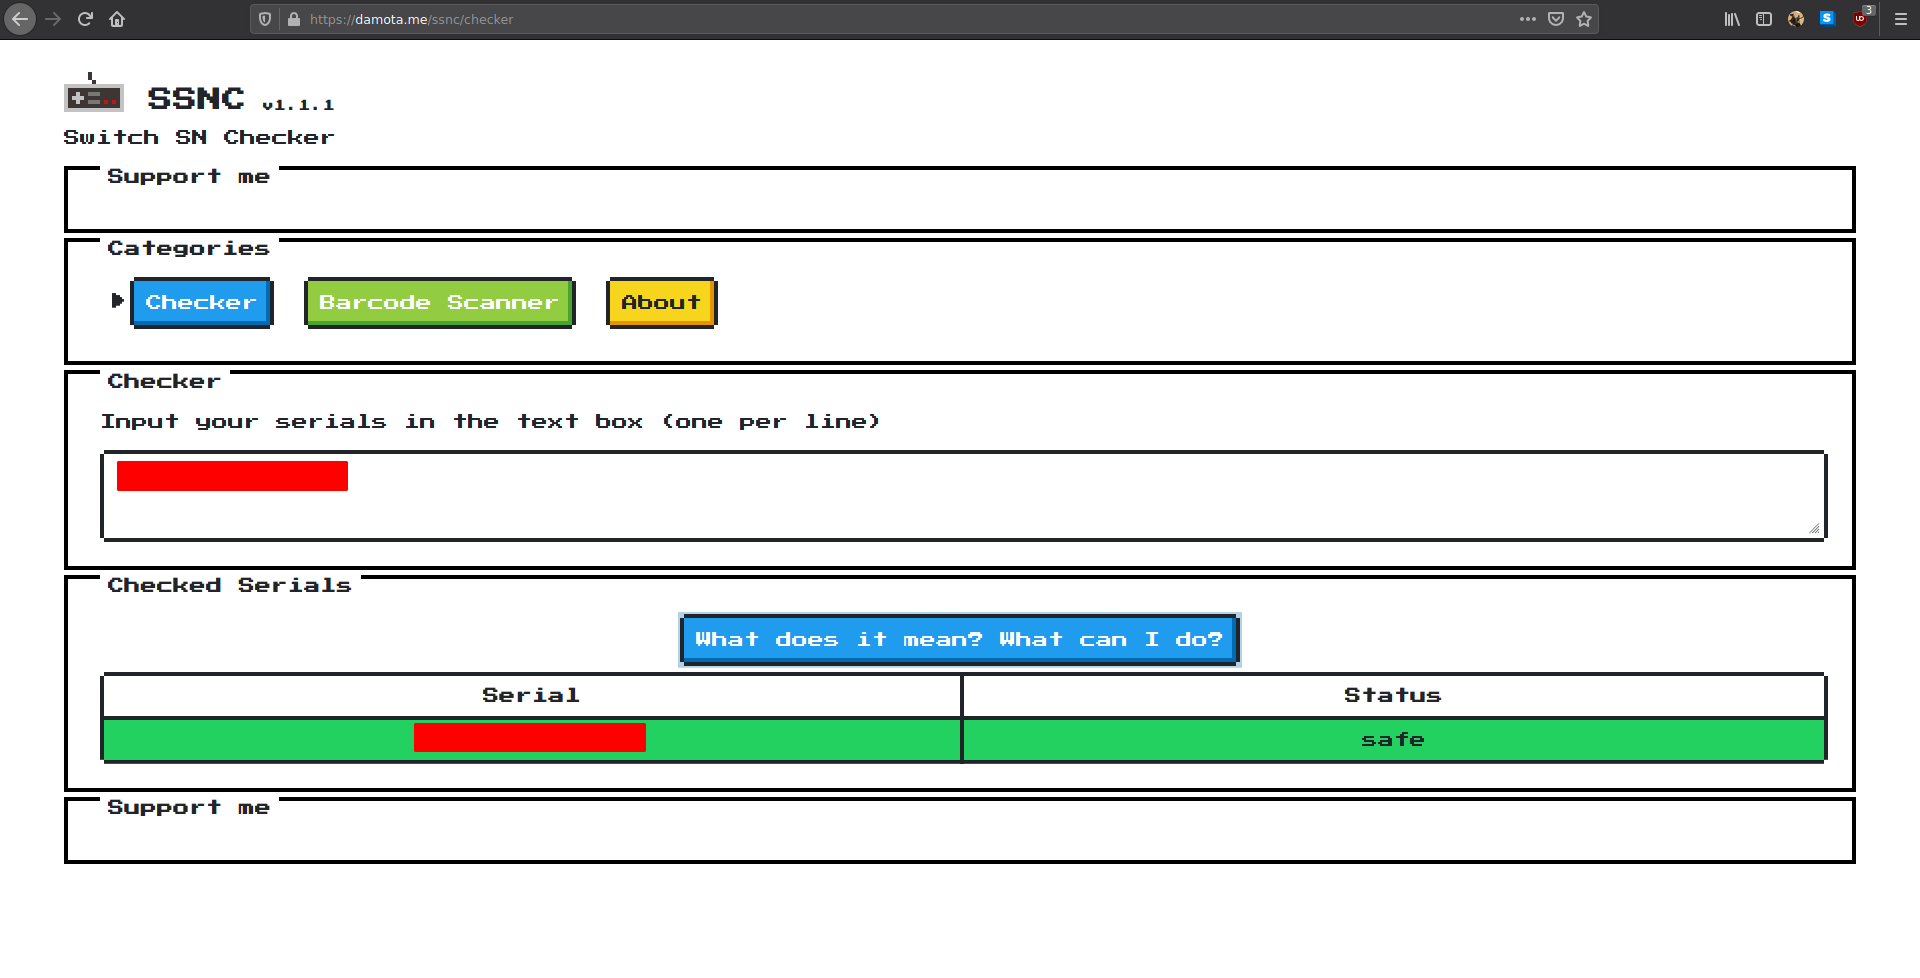Click the SSNC game controller logo
1920x978 pixels.
coord(93,95)
